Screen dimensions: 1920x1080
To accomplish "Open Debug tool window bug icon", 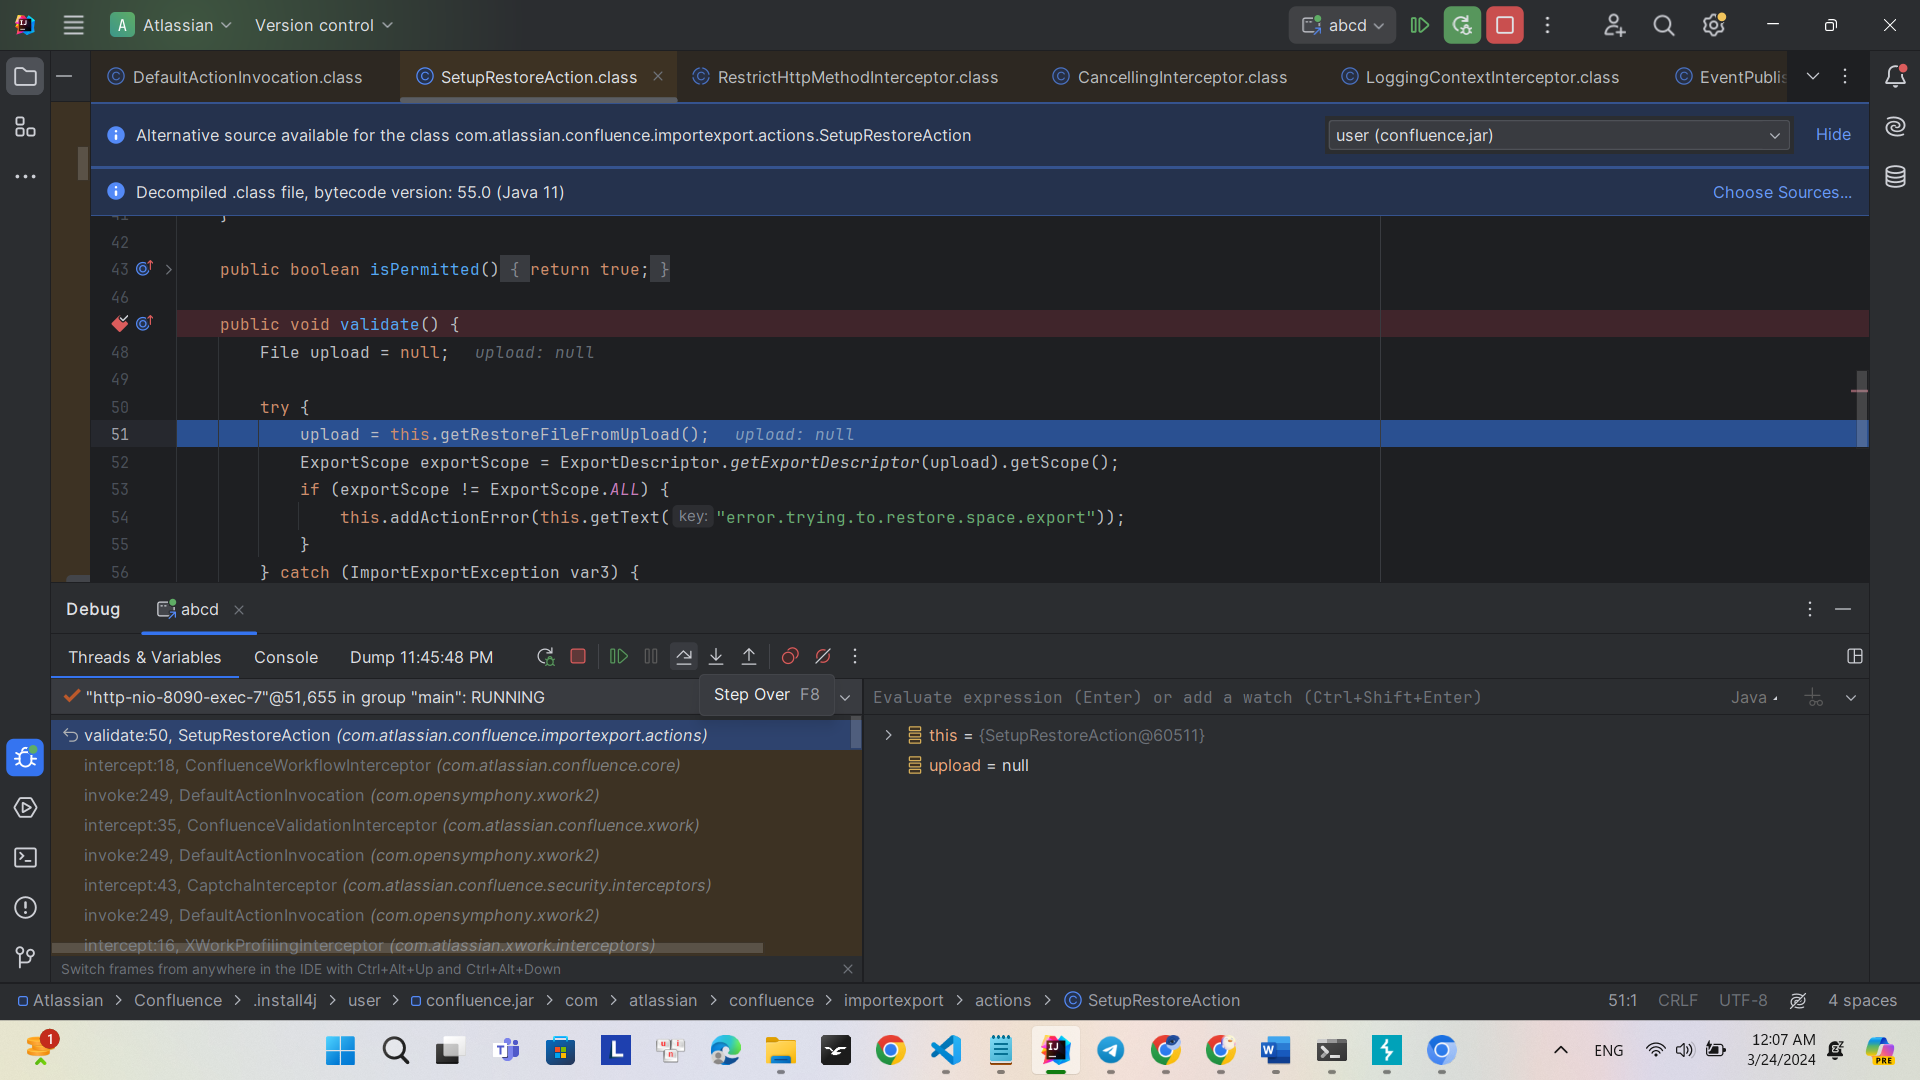I will [25, 757].
